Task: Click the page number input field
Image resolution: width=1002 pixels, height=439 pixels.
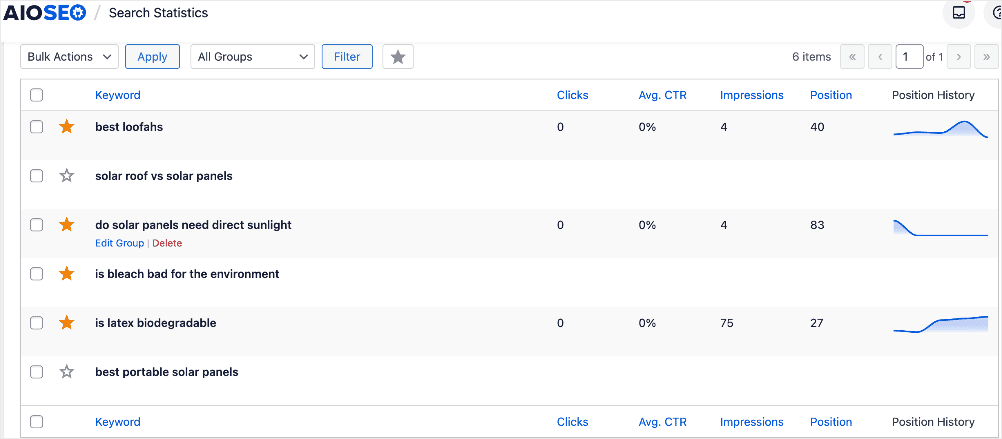Action: [909, 57]
